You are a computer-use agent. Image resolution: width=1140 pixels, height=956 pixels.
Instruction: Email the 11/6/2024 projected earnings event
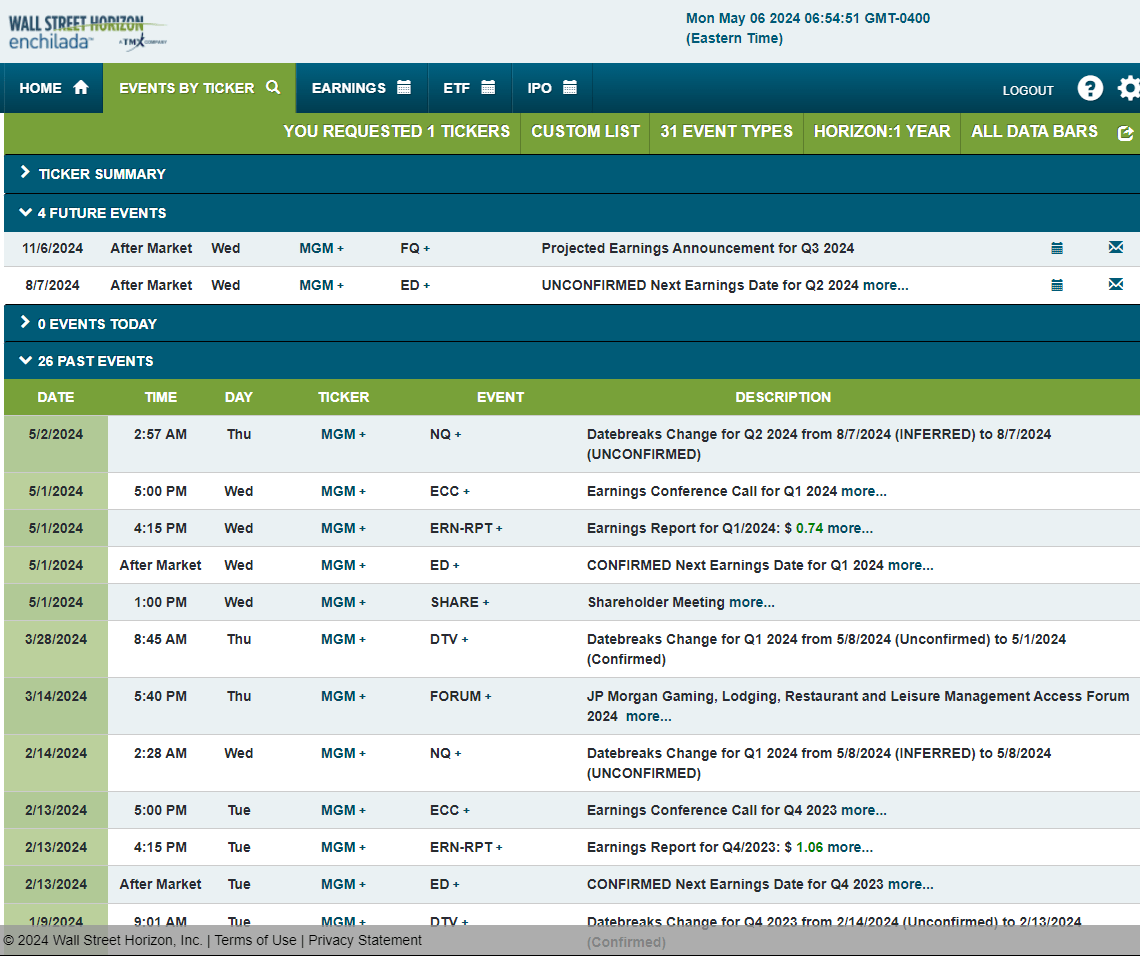pos(1116,247)
